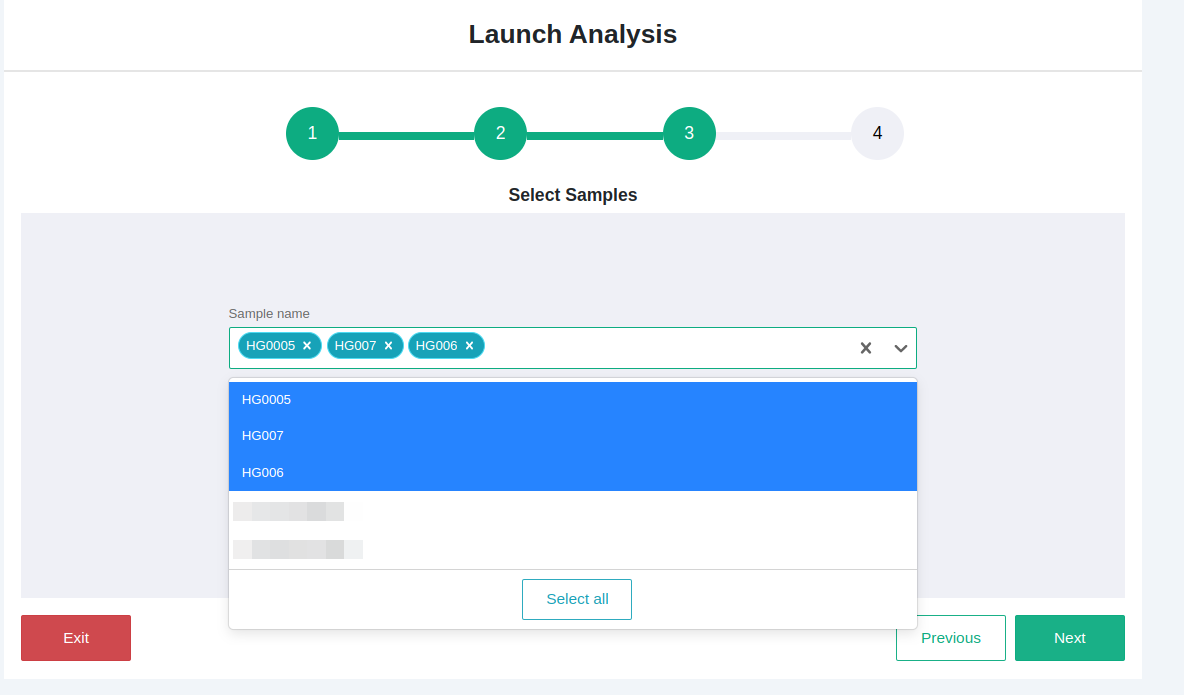Click the red Exit button
1184x695 pixels.
(76, 638)
